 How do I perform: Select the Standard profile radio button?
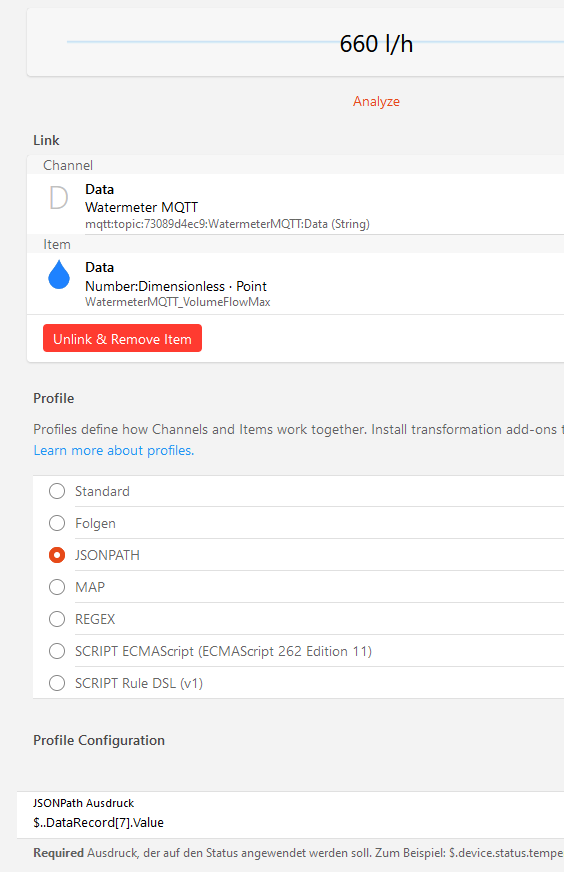coord(57,491)
